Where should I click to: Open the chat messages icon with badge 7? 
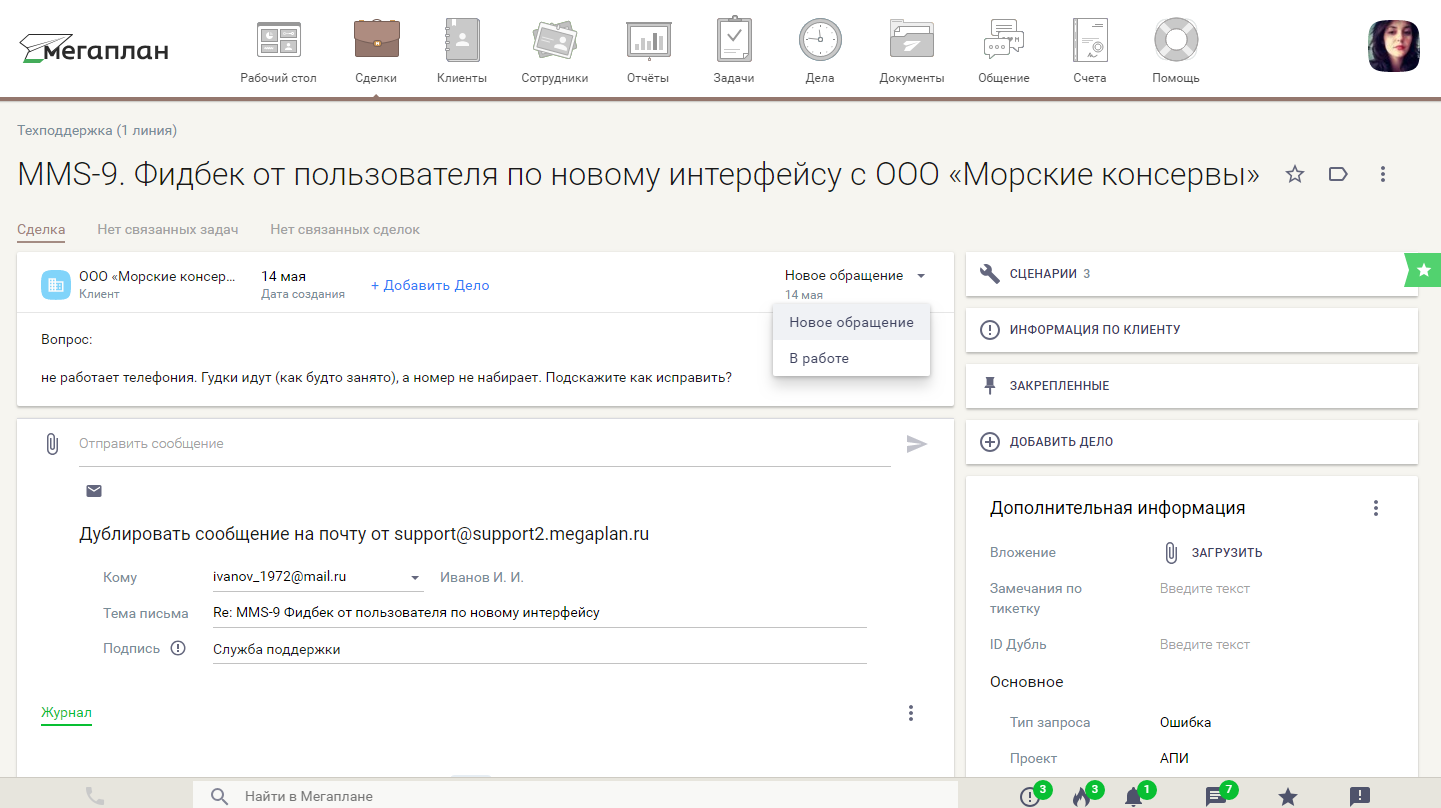[x=1216, y=796]
